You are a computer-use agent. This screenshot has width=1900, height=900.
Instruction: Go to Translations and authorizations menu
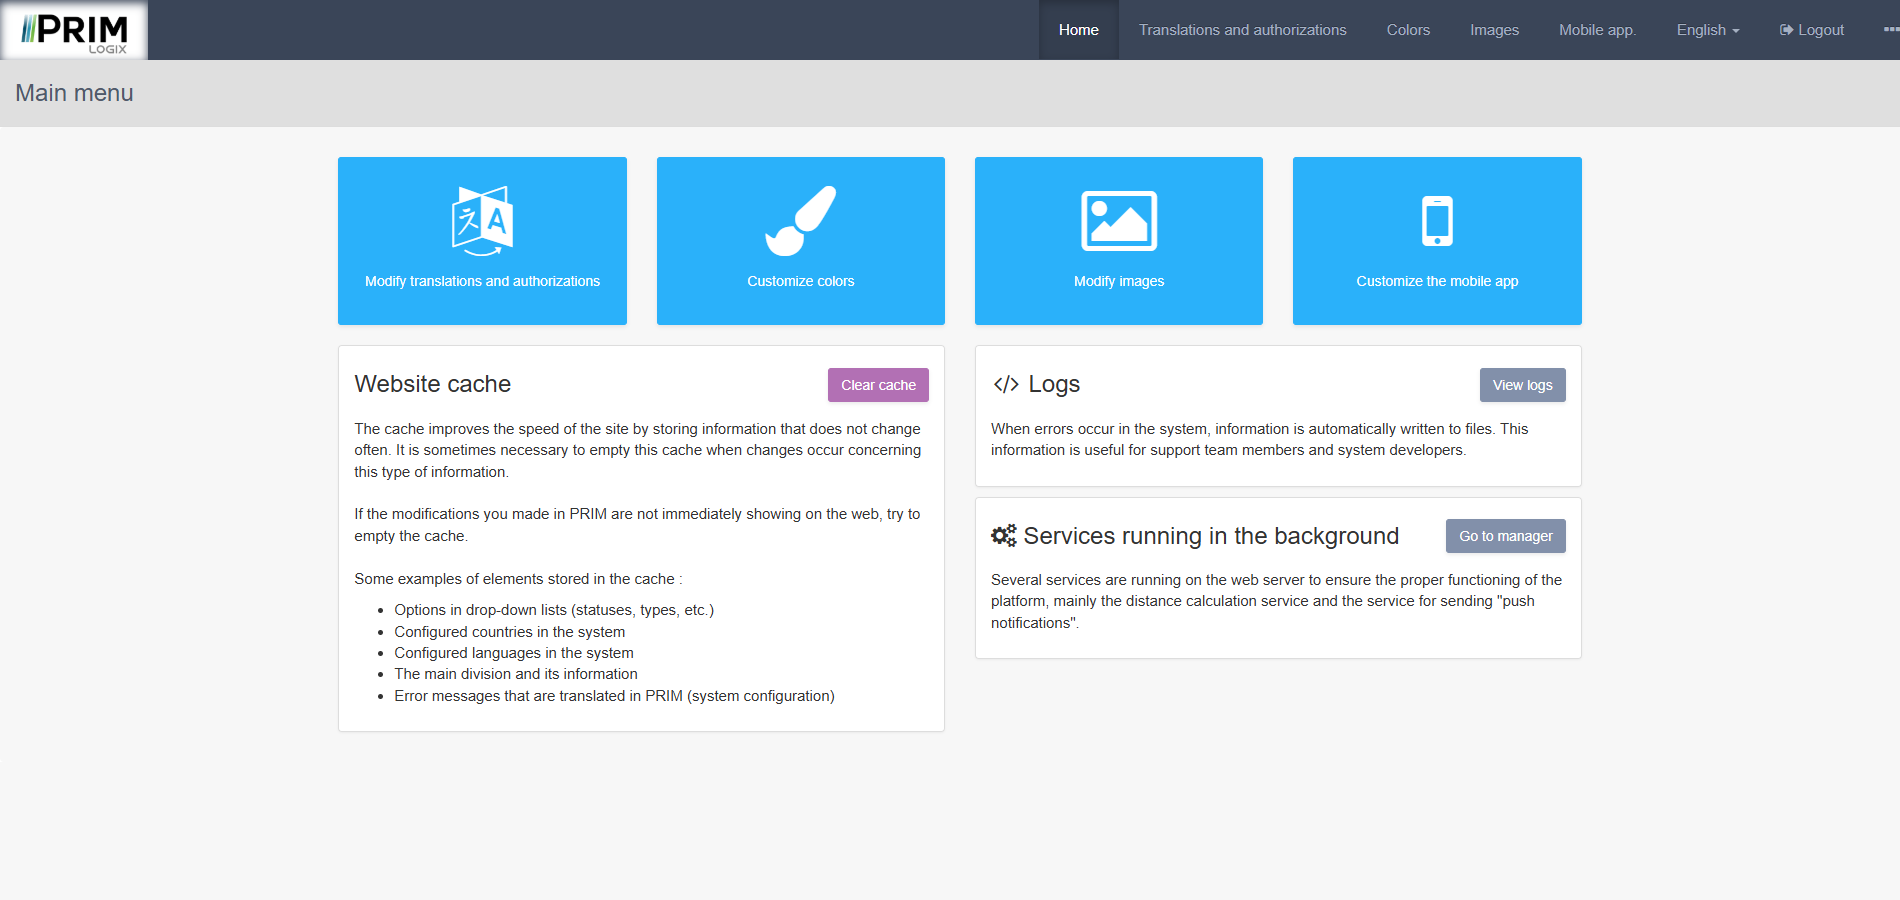click(x=1242, y=30)
